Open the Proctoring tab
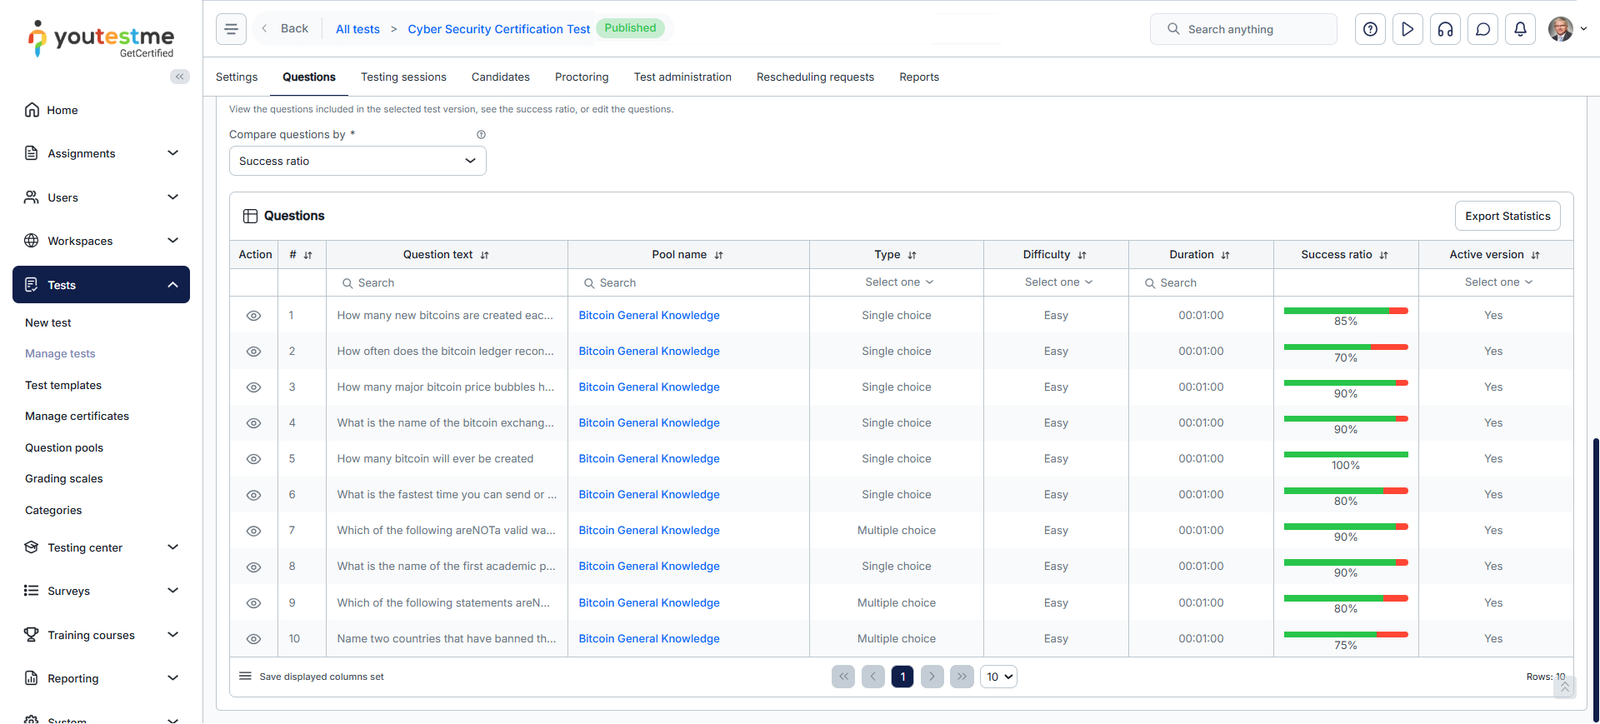This screenshot has width=1600, height=724. 581,77
